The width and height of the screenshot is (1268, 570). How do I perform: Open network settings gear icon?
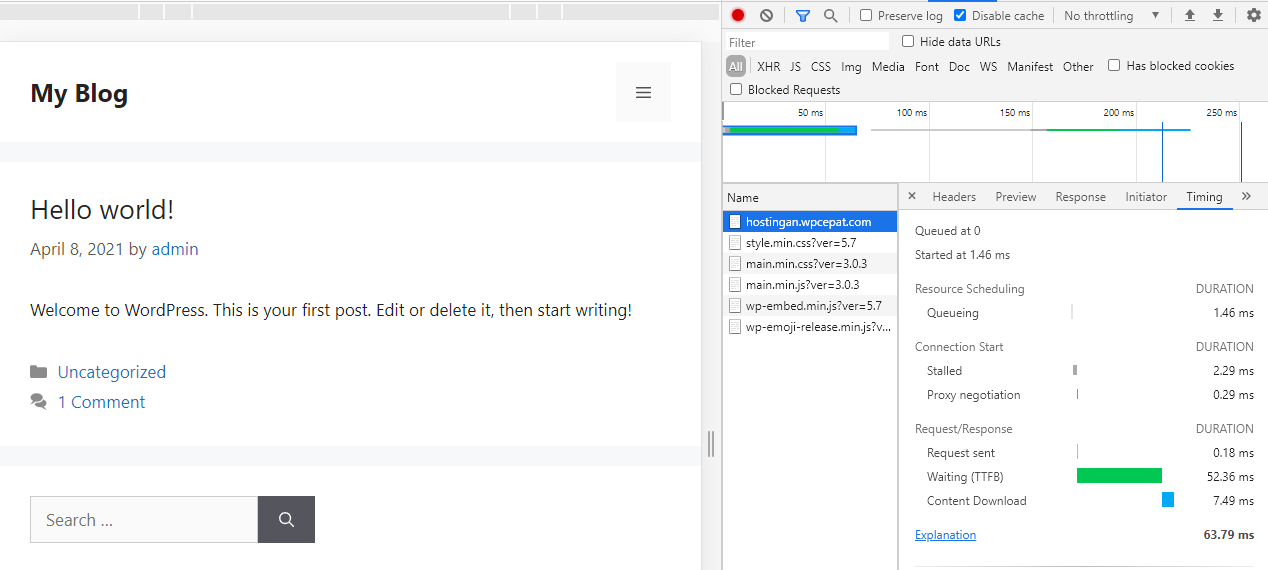1253,16
